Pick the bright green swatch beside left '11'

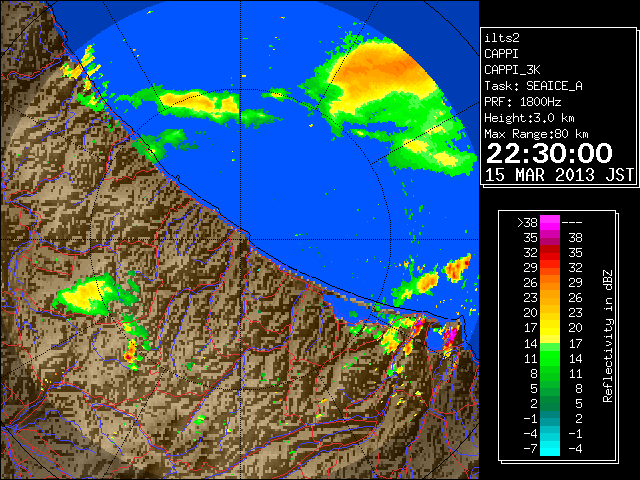click(550, 358)
